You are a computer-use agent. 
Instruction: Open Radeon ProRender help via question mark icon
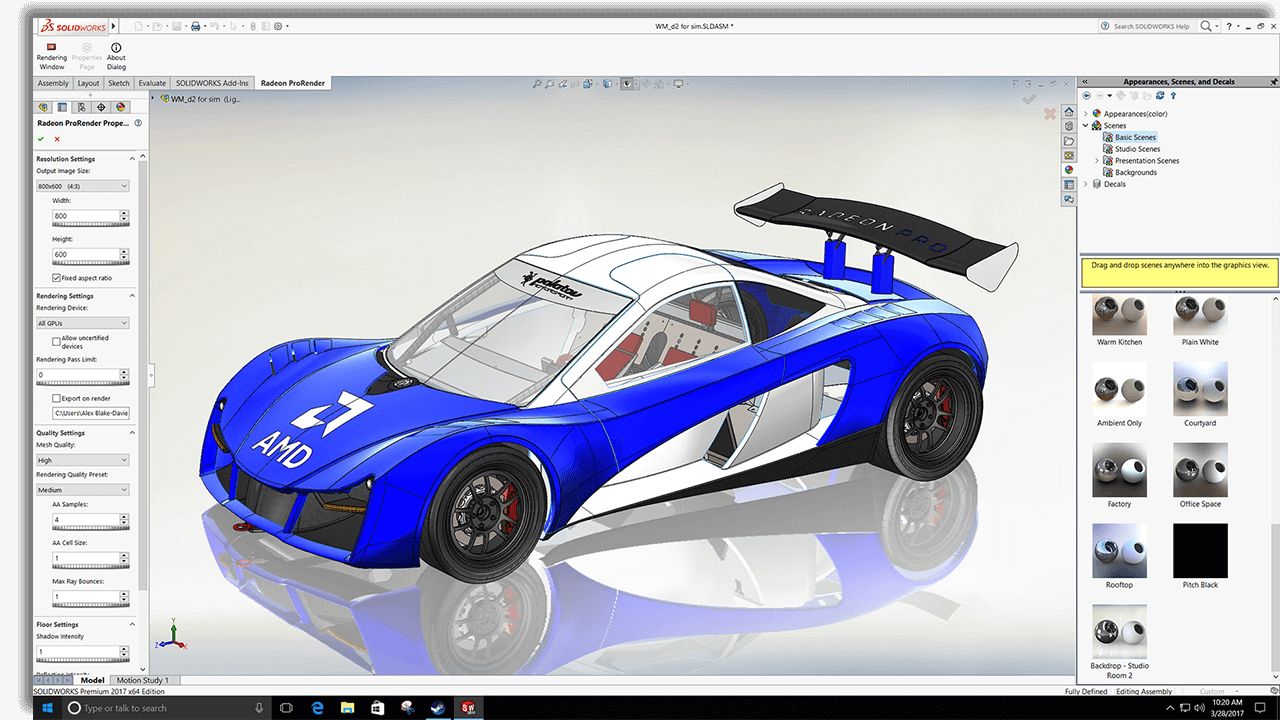[137, 122]
